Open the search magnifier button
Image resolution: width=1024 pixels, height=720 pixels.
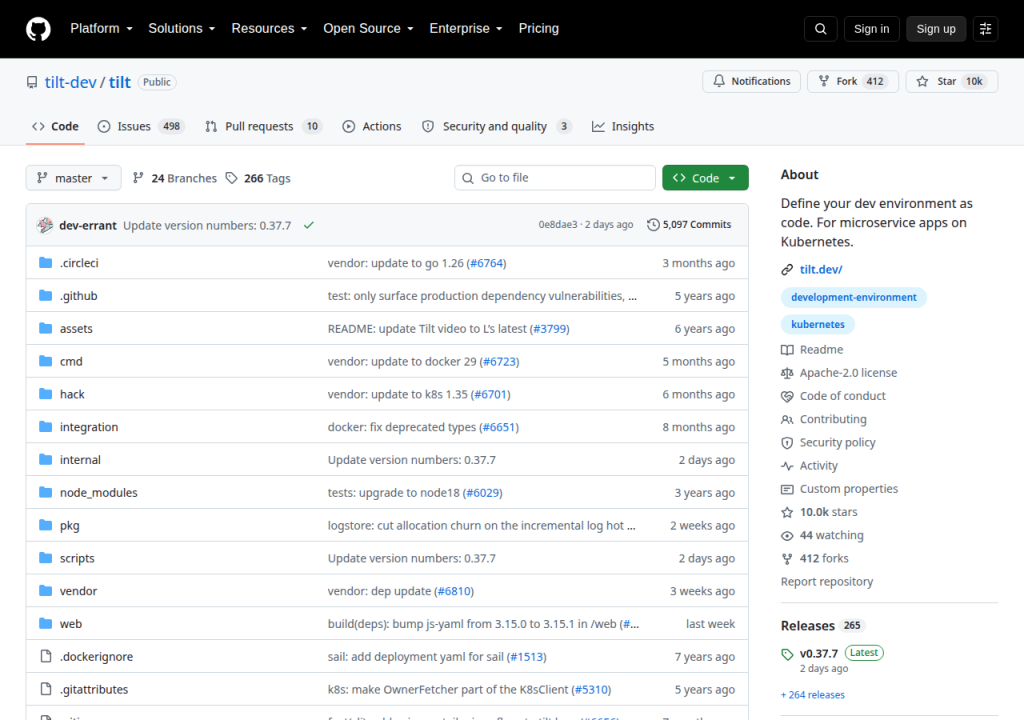click(820, 29)
